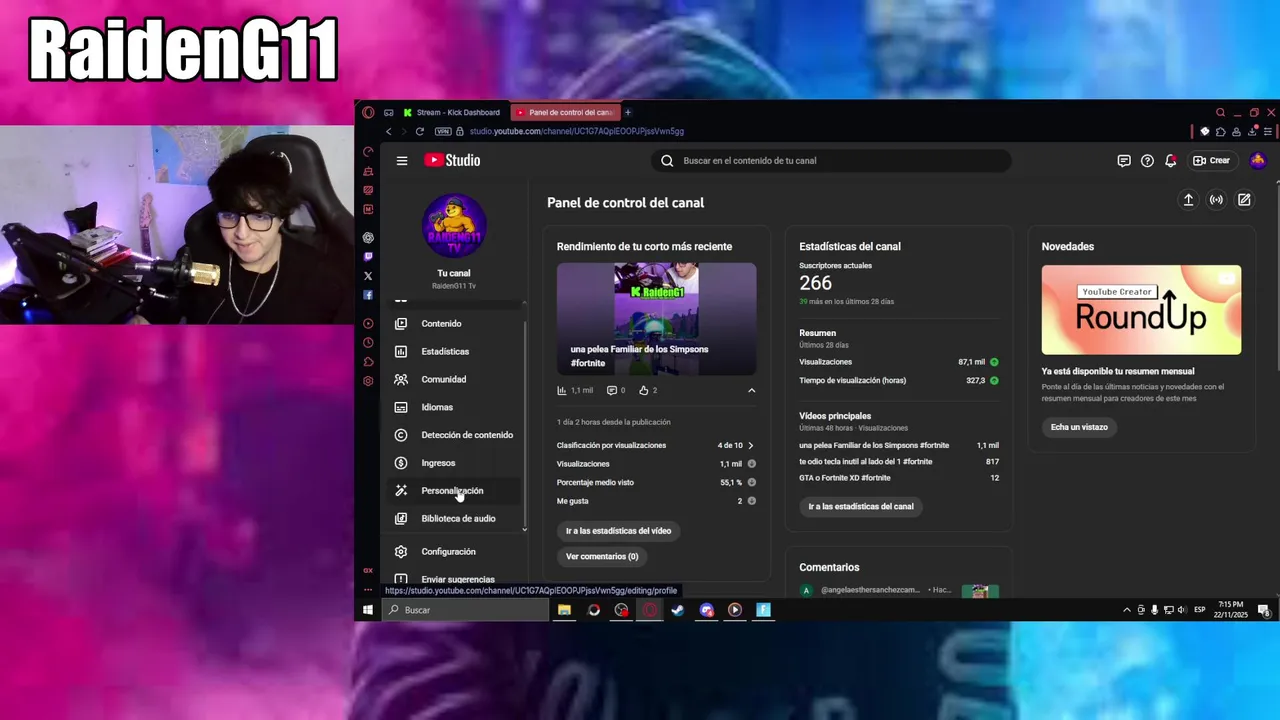This screenshot has width=1280, height=720.
Task: Open the Opera sidebar player icon
Action: pos(368,323)
